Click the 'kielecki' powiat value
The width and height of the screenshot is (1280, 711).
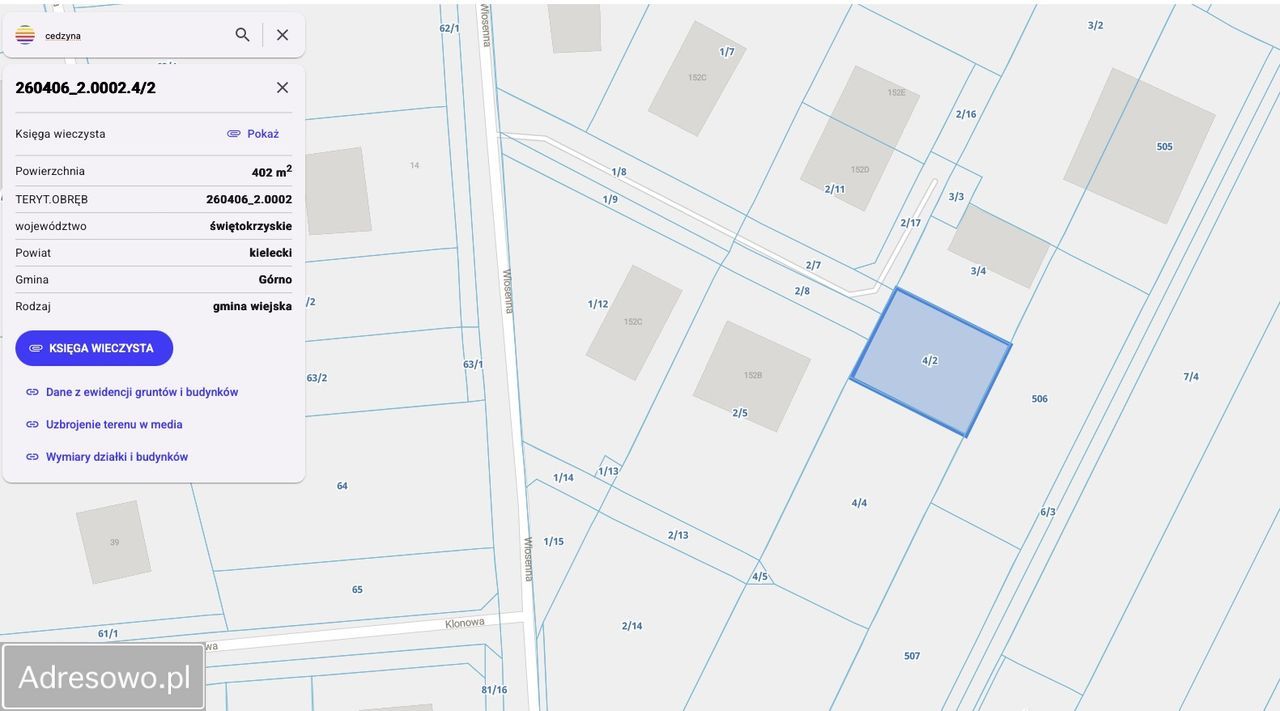(x=271, y=253)
